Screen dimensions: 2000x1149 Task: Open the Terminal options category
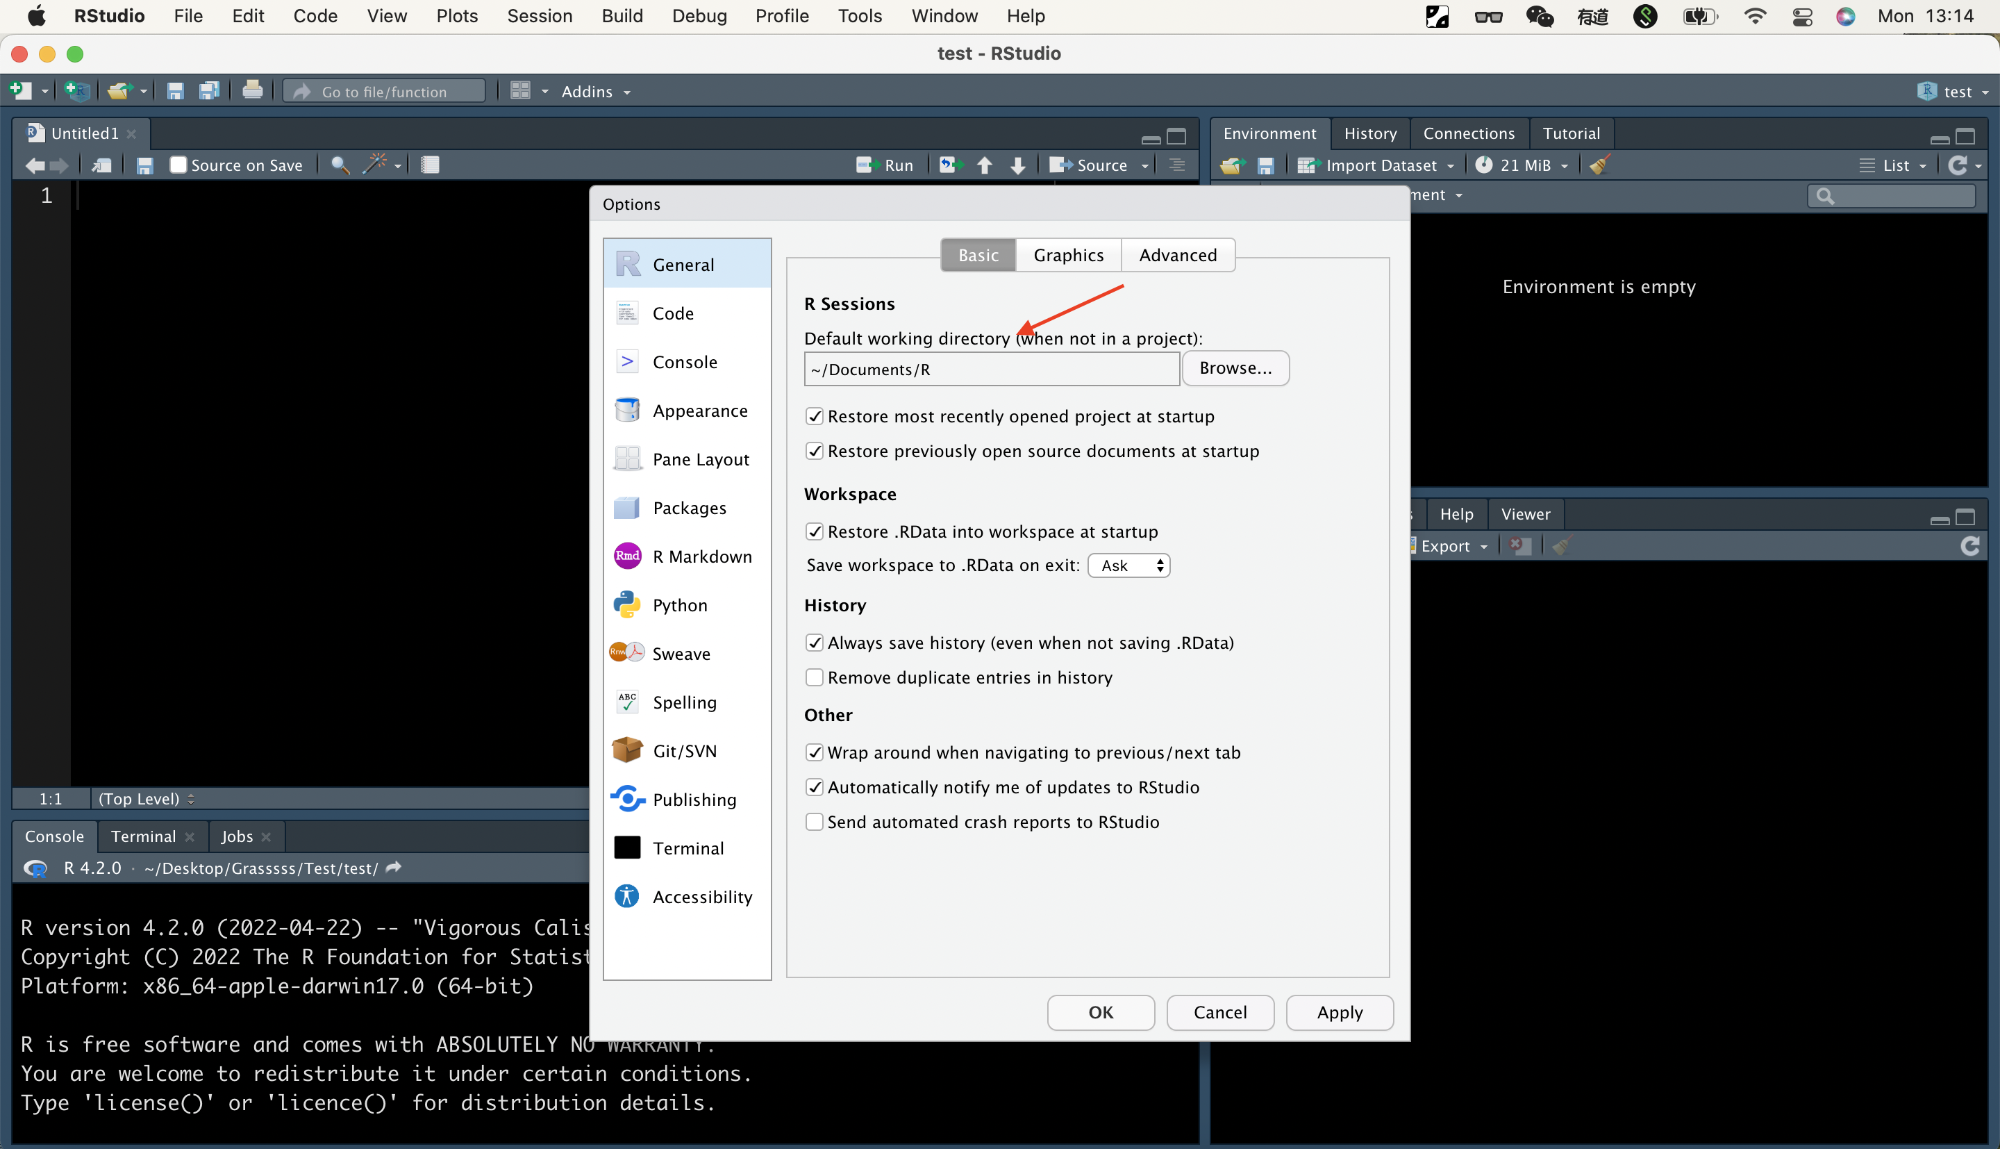[687, 848]
